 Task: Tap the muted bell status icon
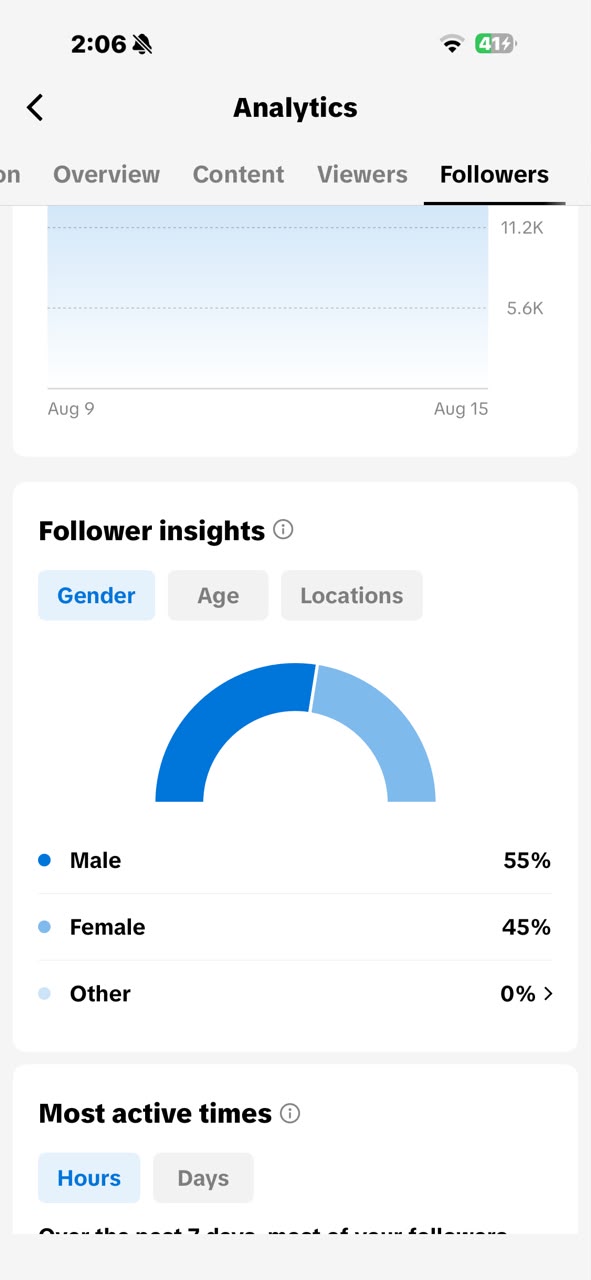tap(142, 44)
